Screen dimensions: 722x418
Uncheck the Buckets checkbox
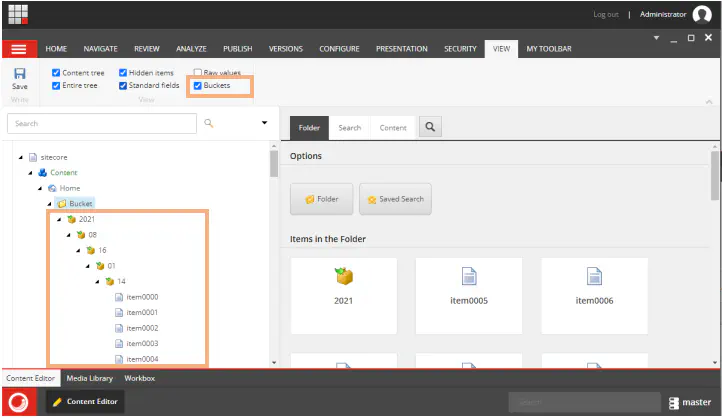tap(198, 86)
